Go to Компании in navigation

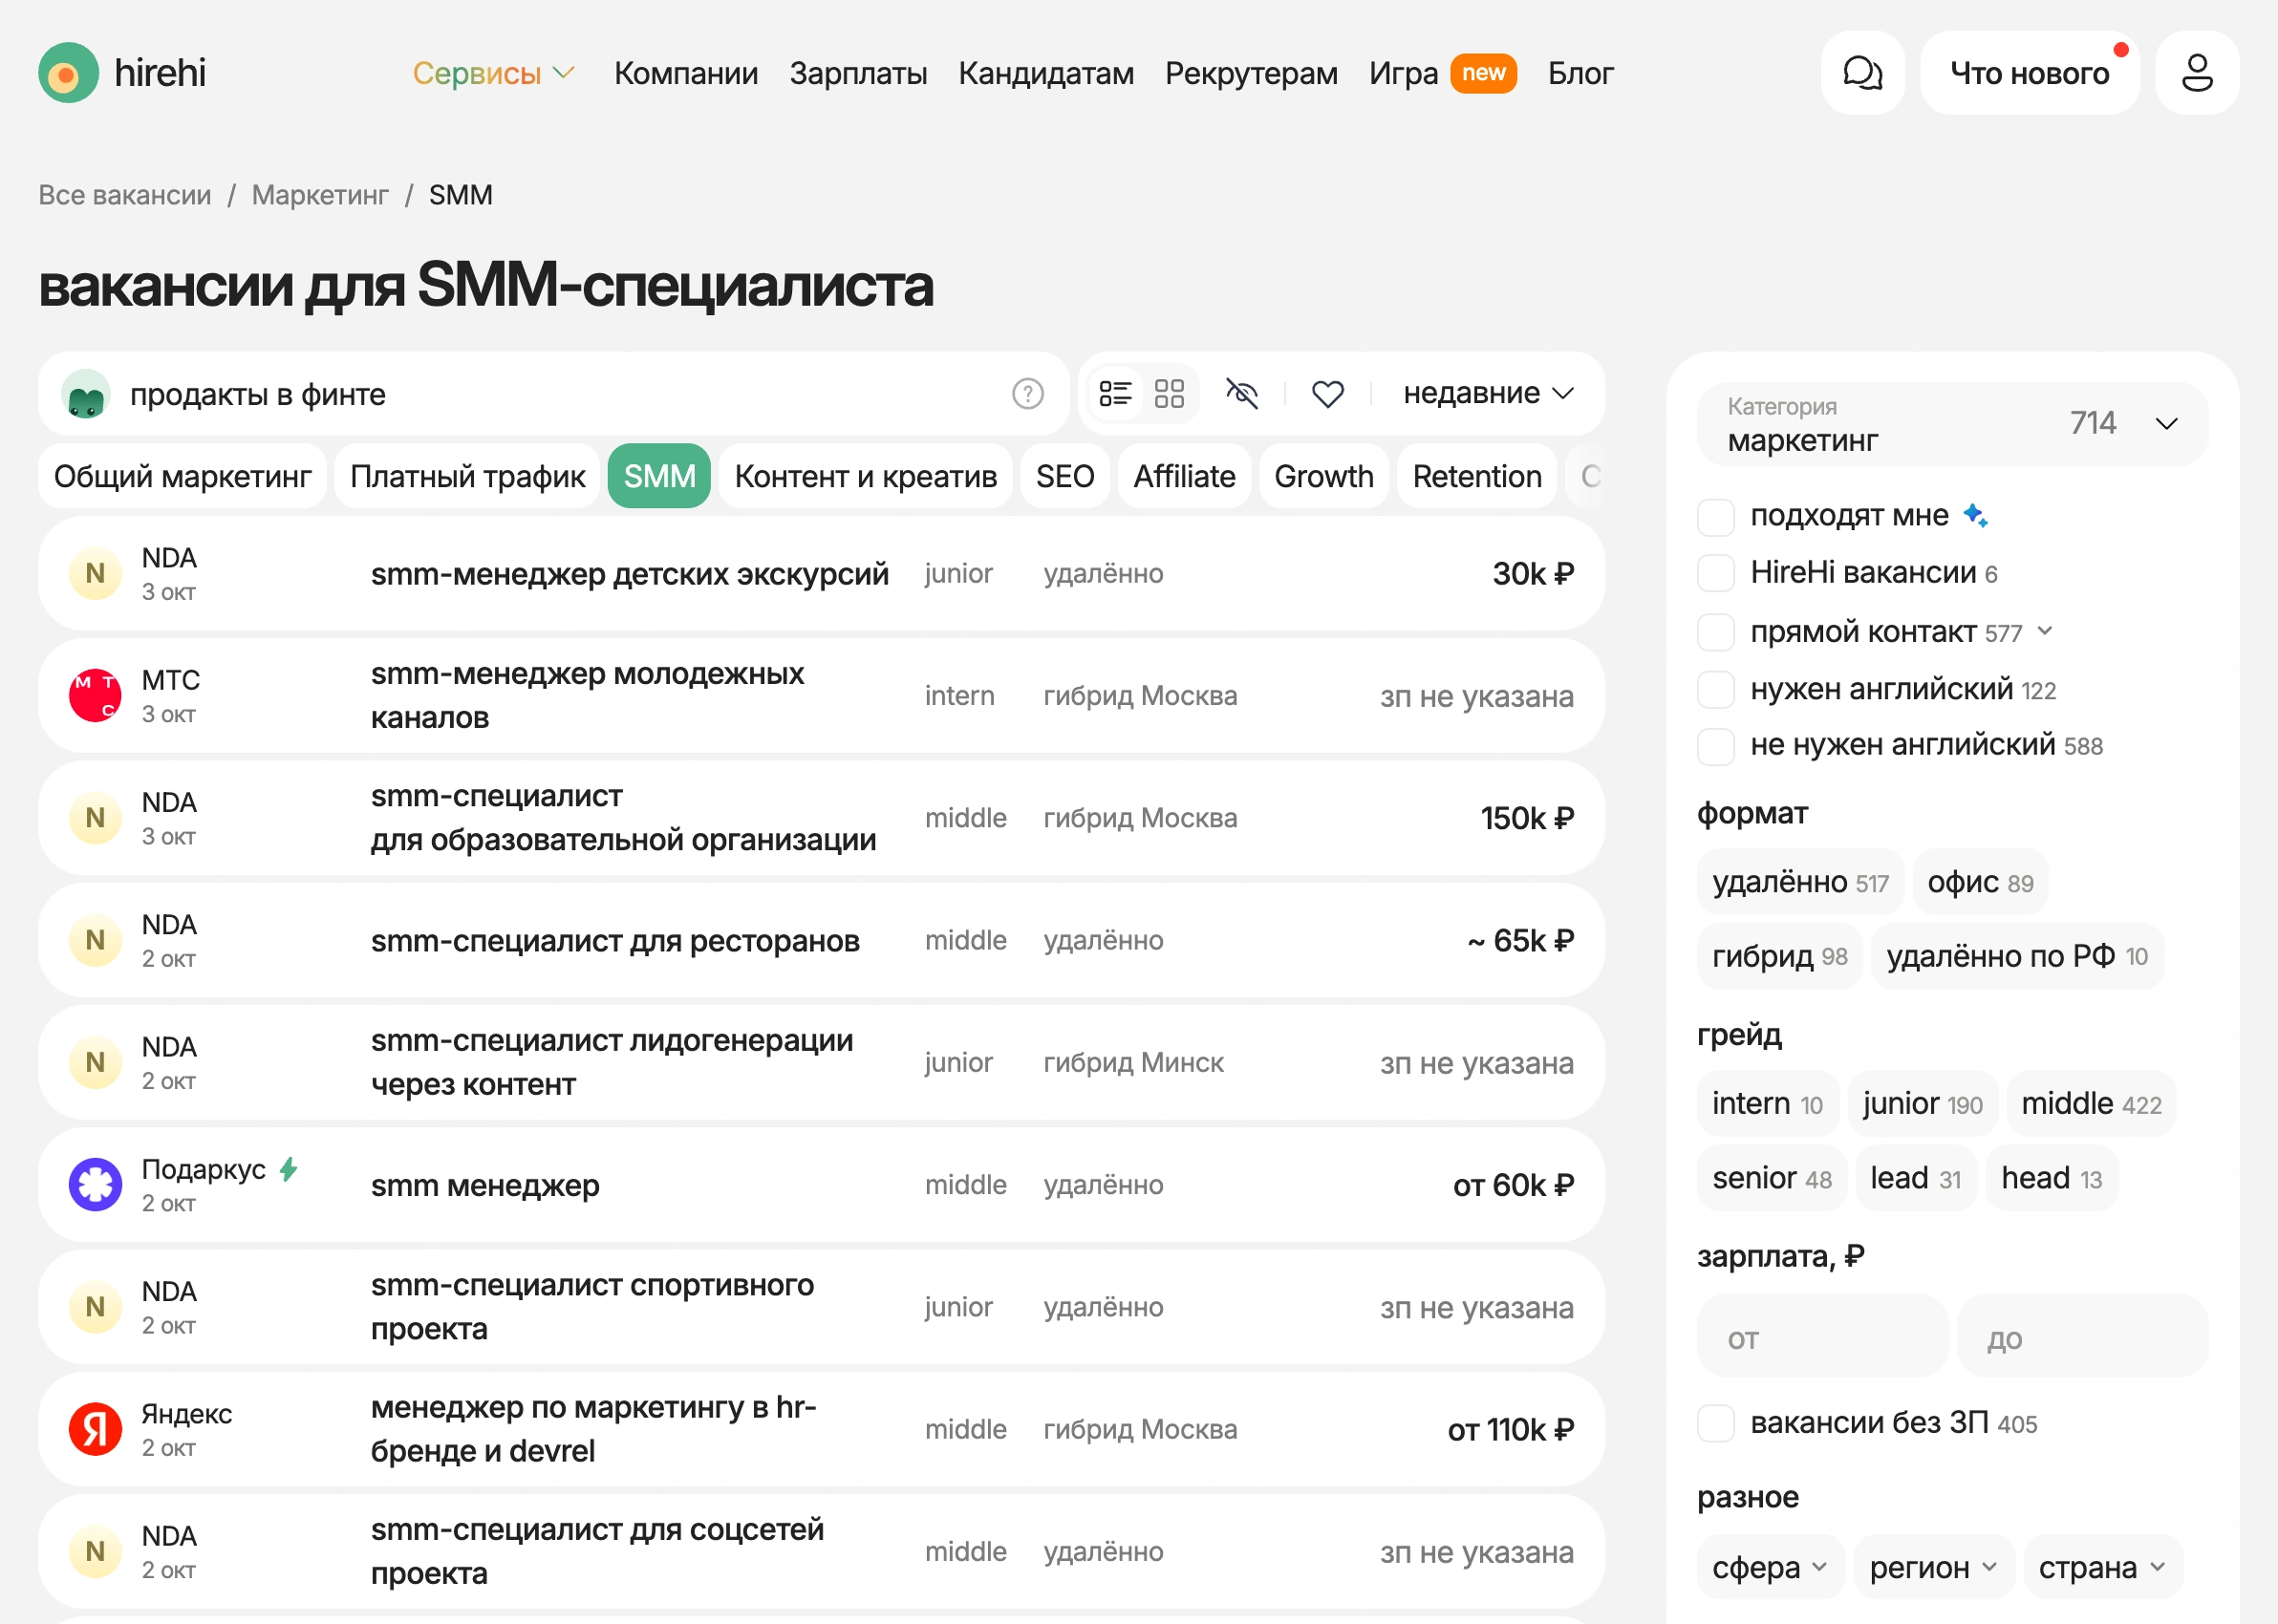(x=685, y=73)
